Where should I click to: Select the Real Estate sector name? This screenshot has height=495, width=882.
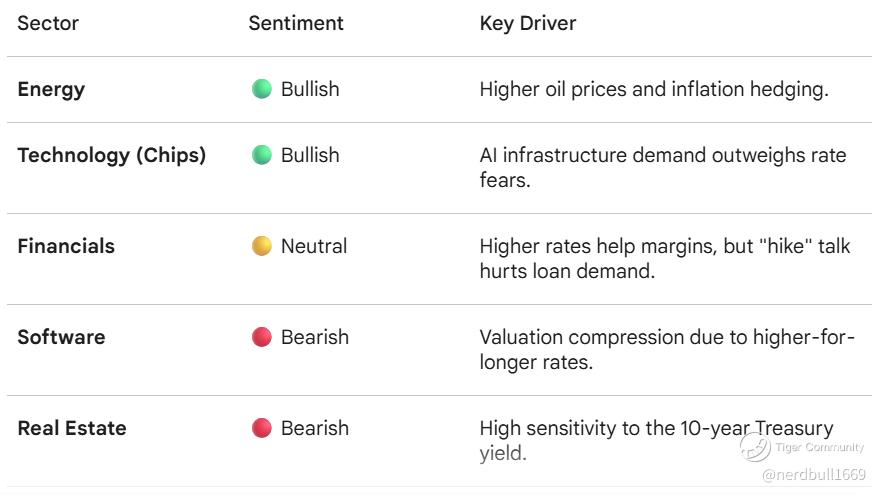click(x=72, y=428)
